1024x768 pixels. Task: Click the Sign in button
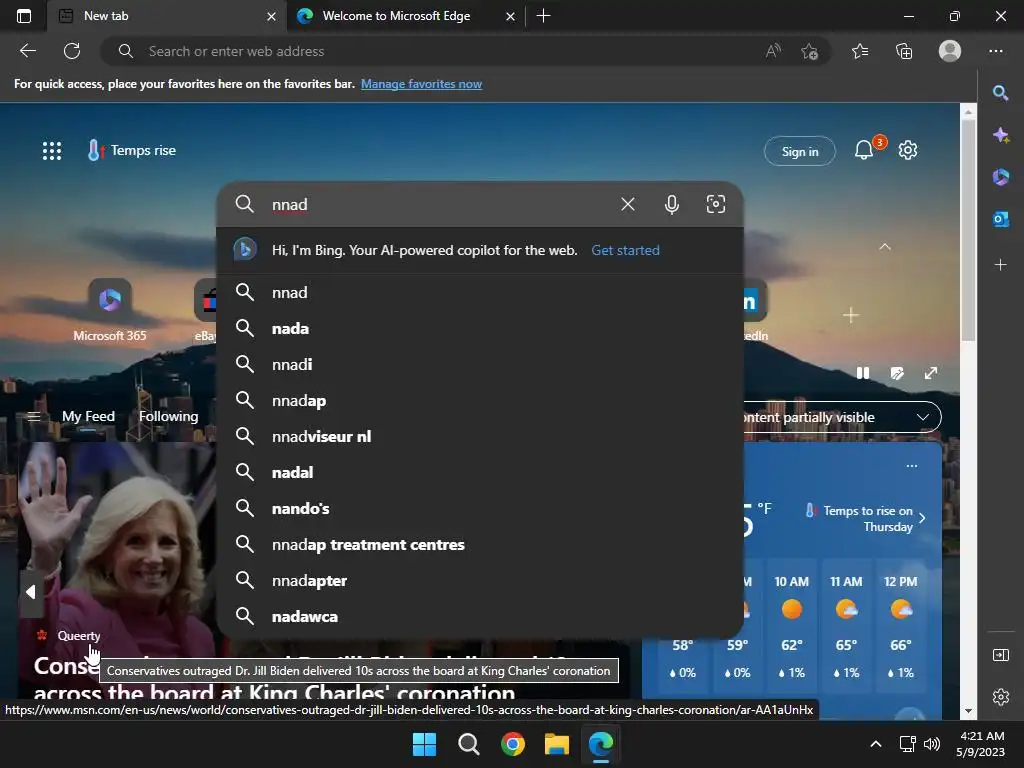(x=799, y=151)
